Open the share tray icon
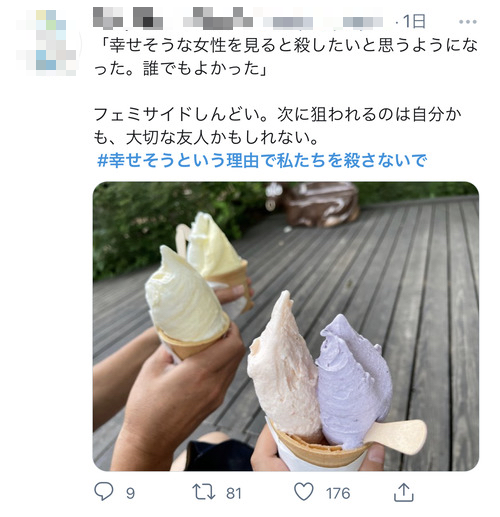The height and width of the screenshot is (517, 500). click(x=404, y=493)
